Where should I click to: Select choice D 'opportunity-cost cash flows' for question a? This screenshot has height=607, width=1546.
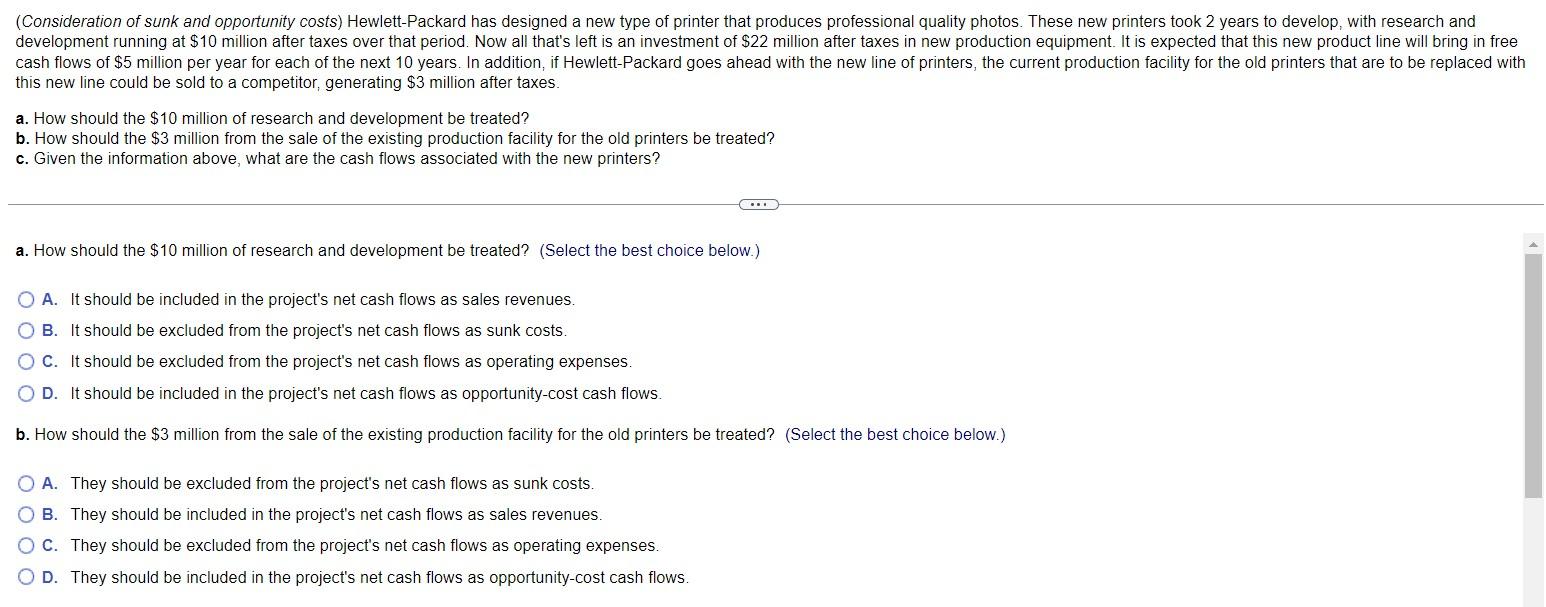click(26, 393)
